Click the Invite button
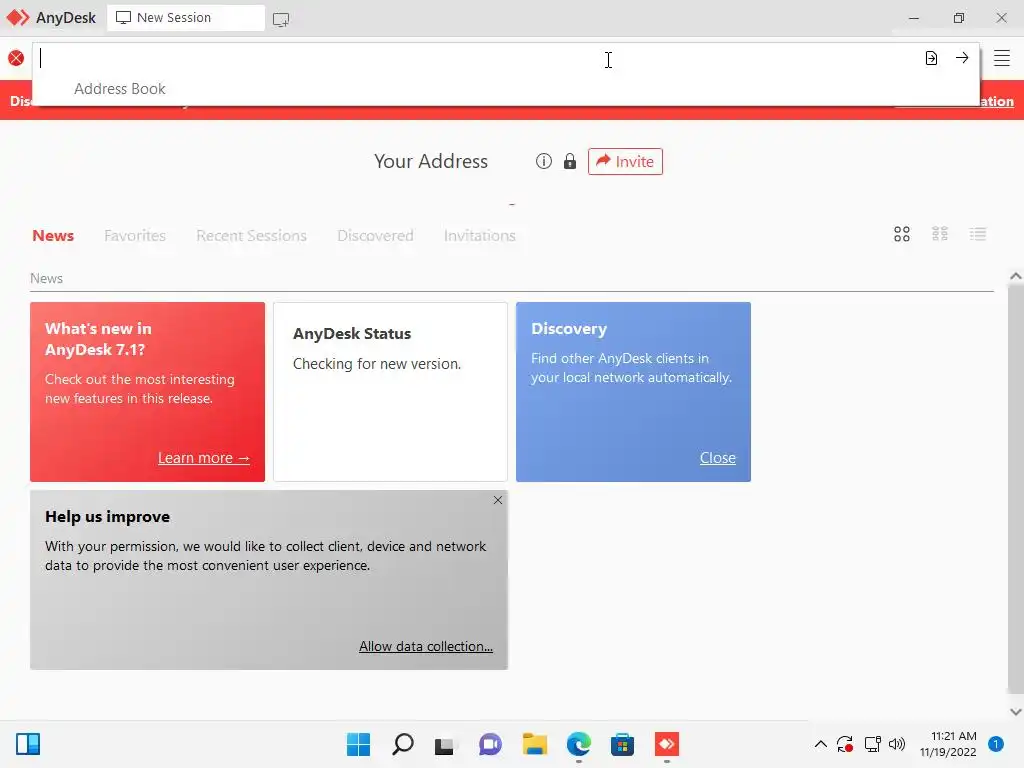 click(625, 161)
